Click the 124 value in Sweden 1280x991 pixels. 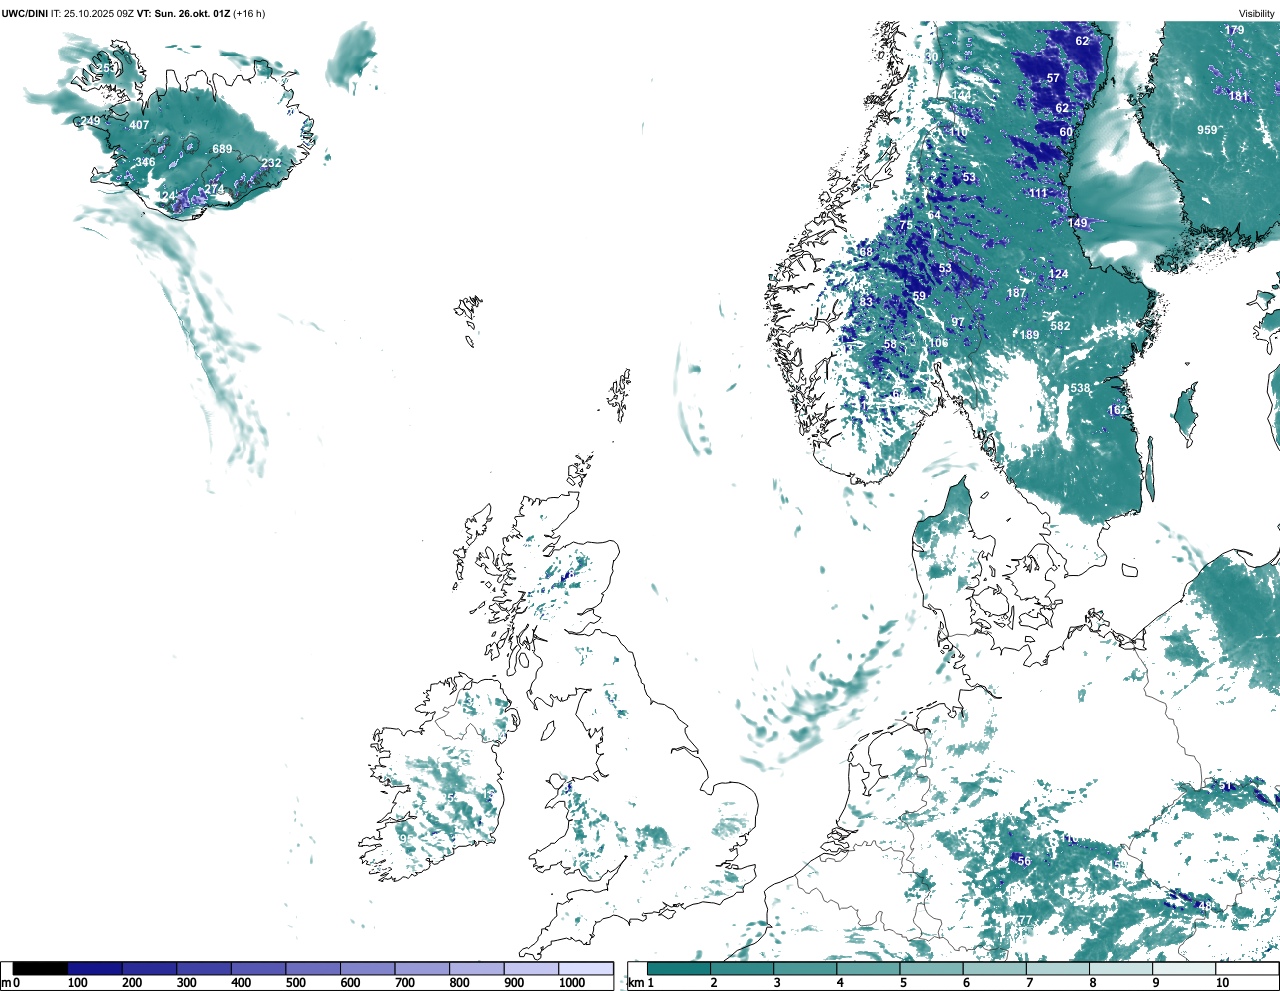click(1058, 274)
